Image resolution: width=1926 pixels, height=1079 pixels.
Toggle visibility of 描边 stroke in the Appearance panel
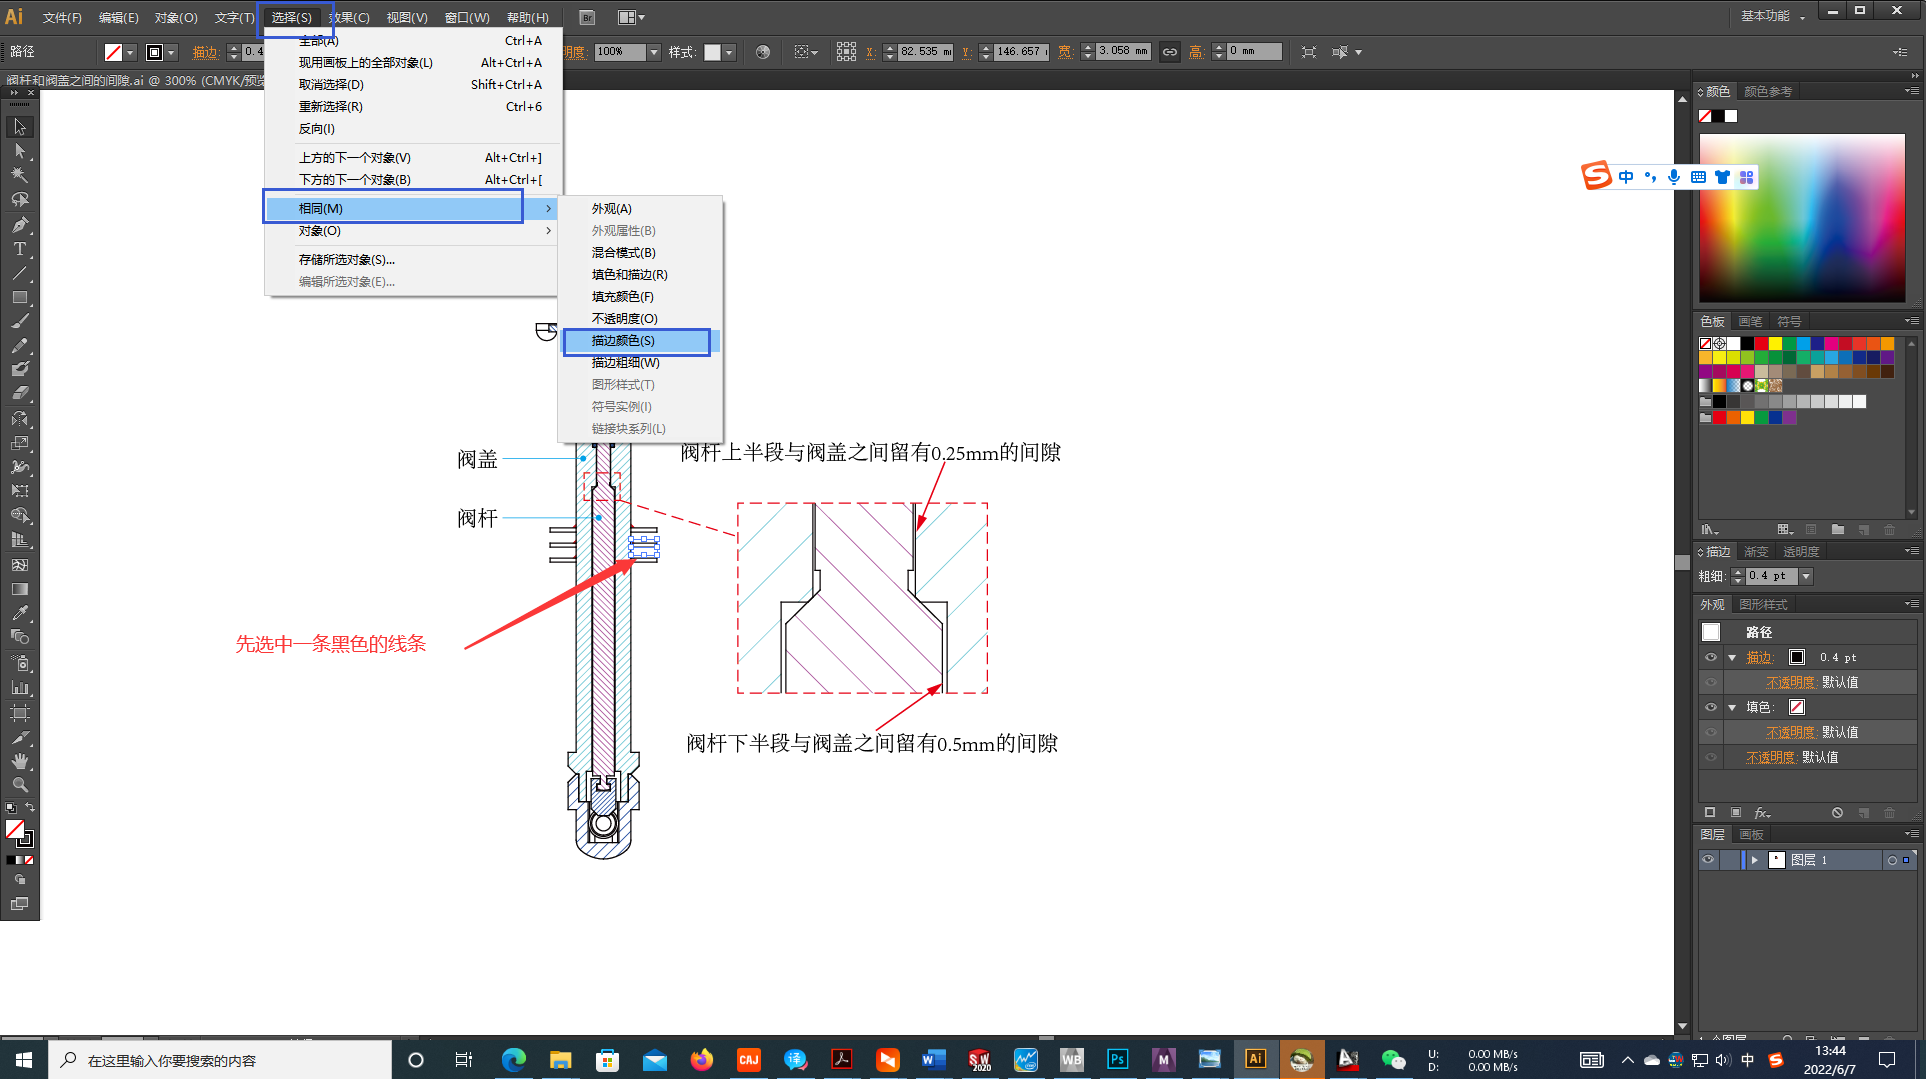click(x=1710, y=657)
